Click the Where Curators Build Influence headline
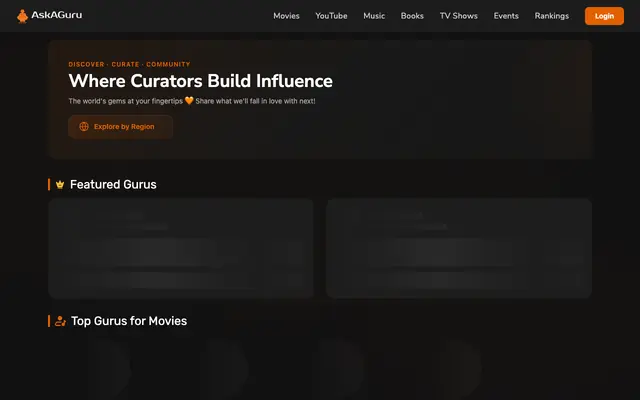 (x=200, y=81)
